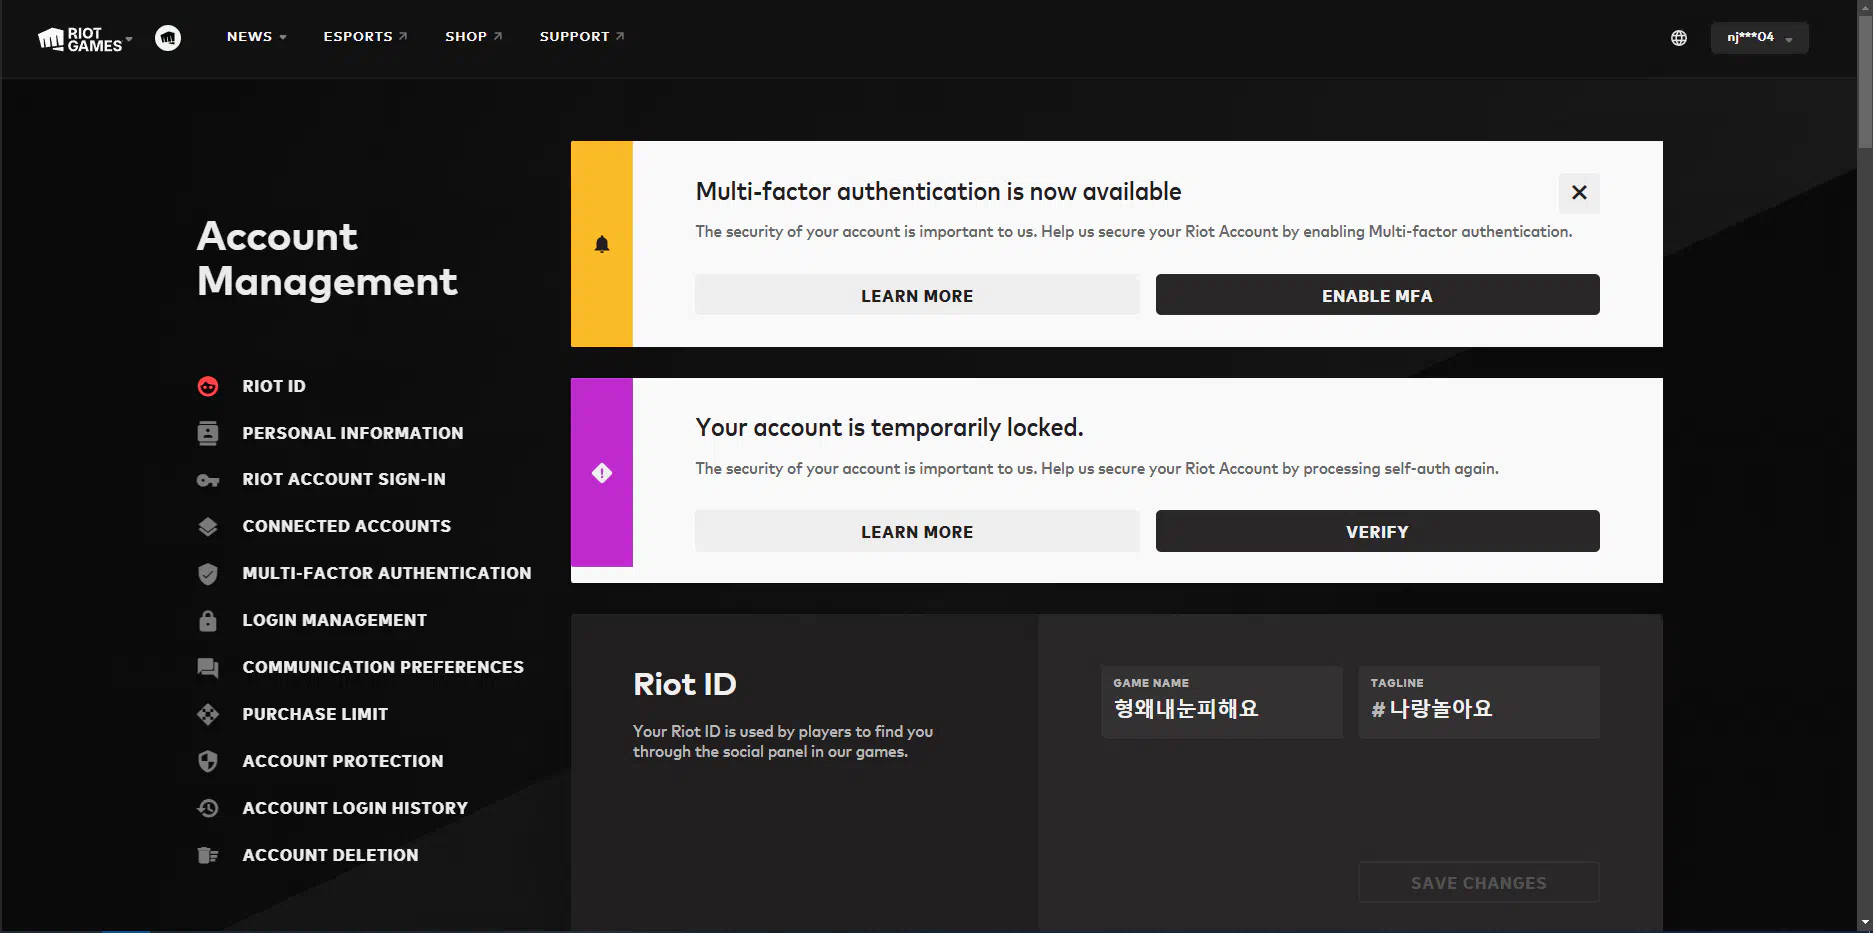Click LEARN MORE in the MFA banner
This screenshot has width=1873, height=933.
tap(917, 295)
